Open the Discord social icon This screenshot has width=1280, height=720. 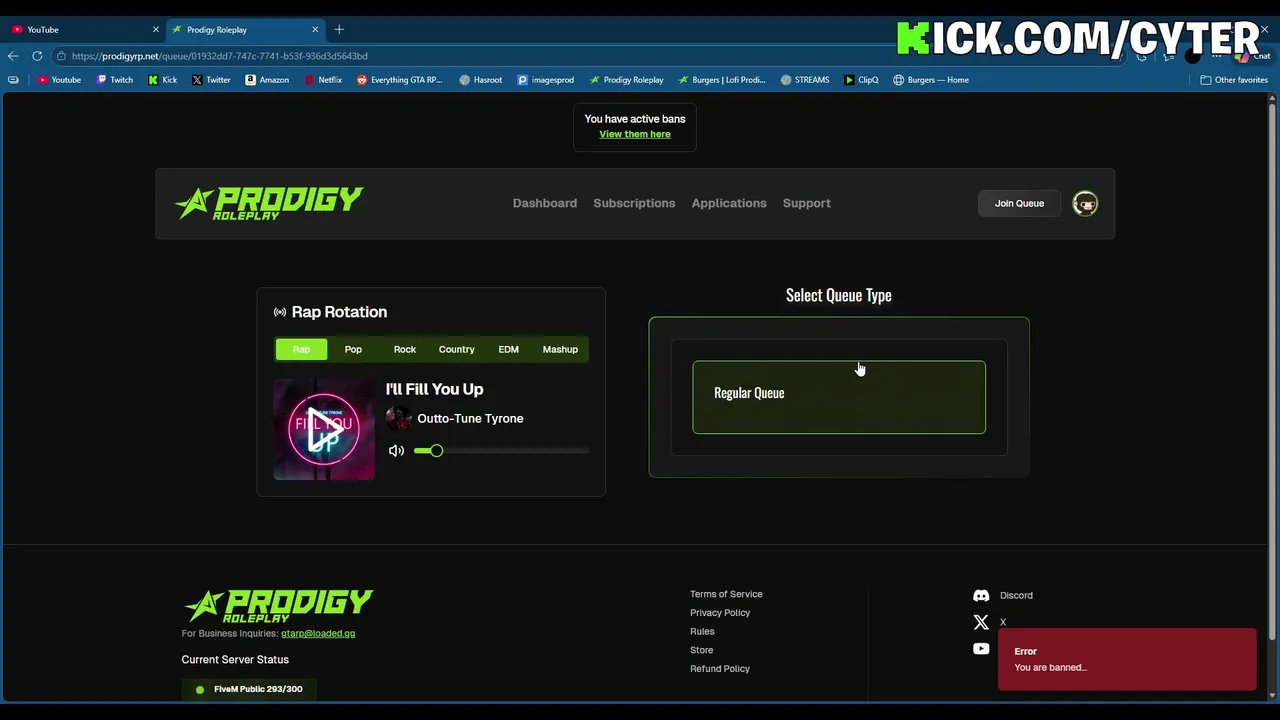[981, 595]
